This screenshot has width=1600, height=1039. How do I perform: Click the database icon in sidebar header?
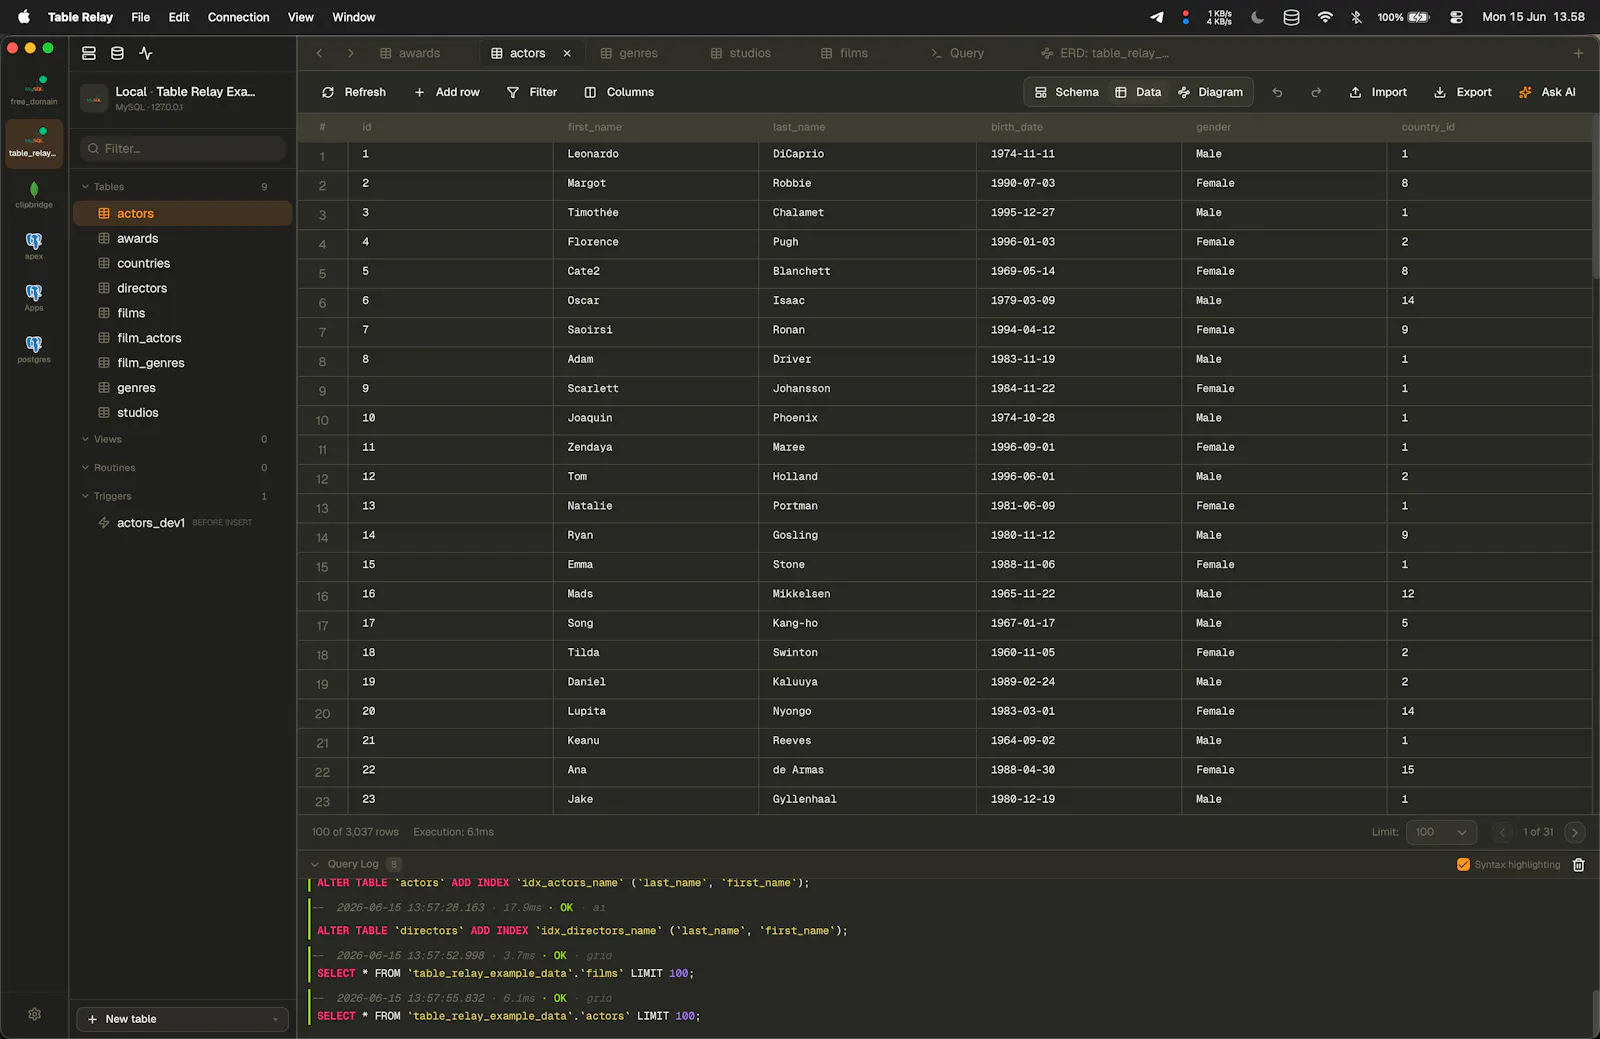[x=117, y=53]
